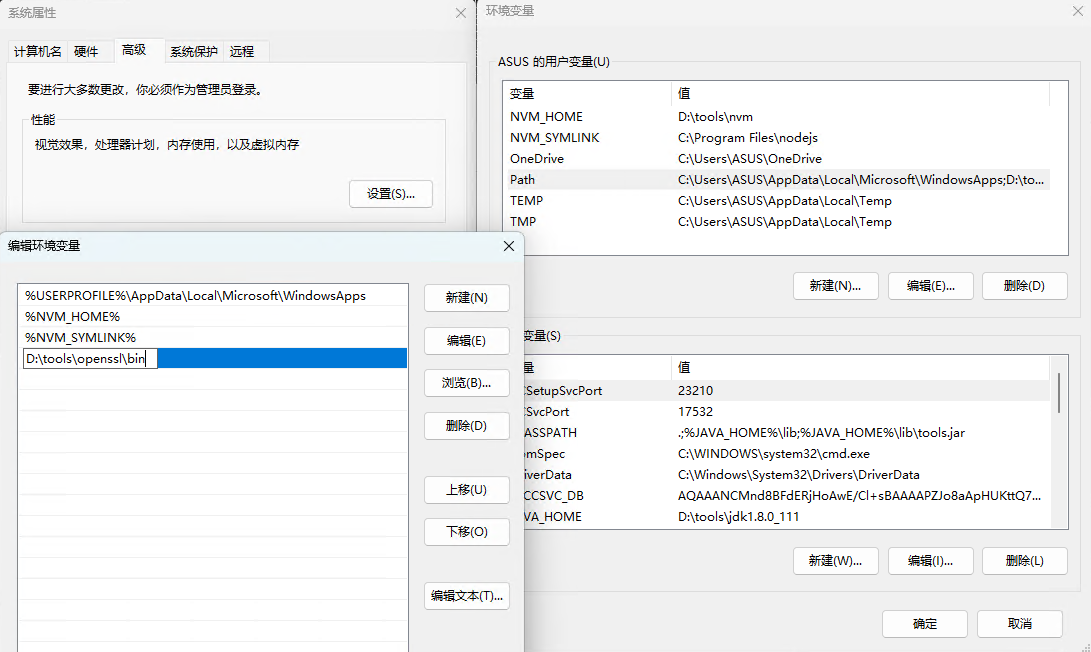Click the 值 column header in system variables
Screen dimensions: 1091x652
[861, 367]
